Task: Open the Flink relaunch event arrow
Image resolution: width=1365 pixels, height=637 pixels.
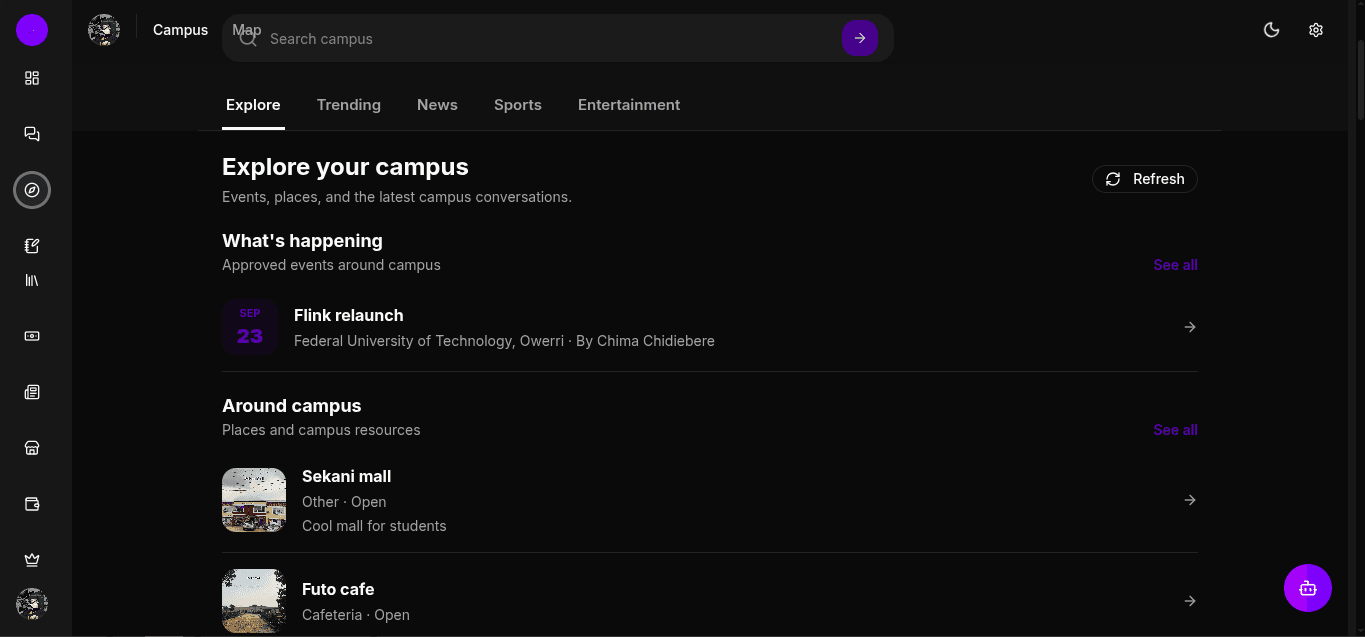Action: (1190, 327)
